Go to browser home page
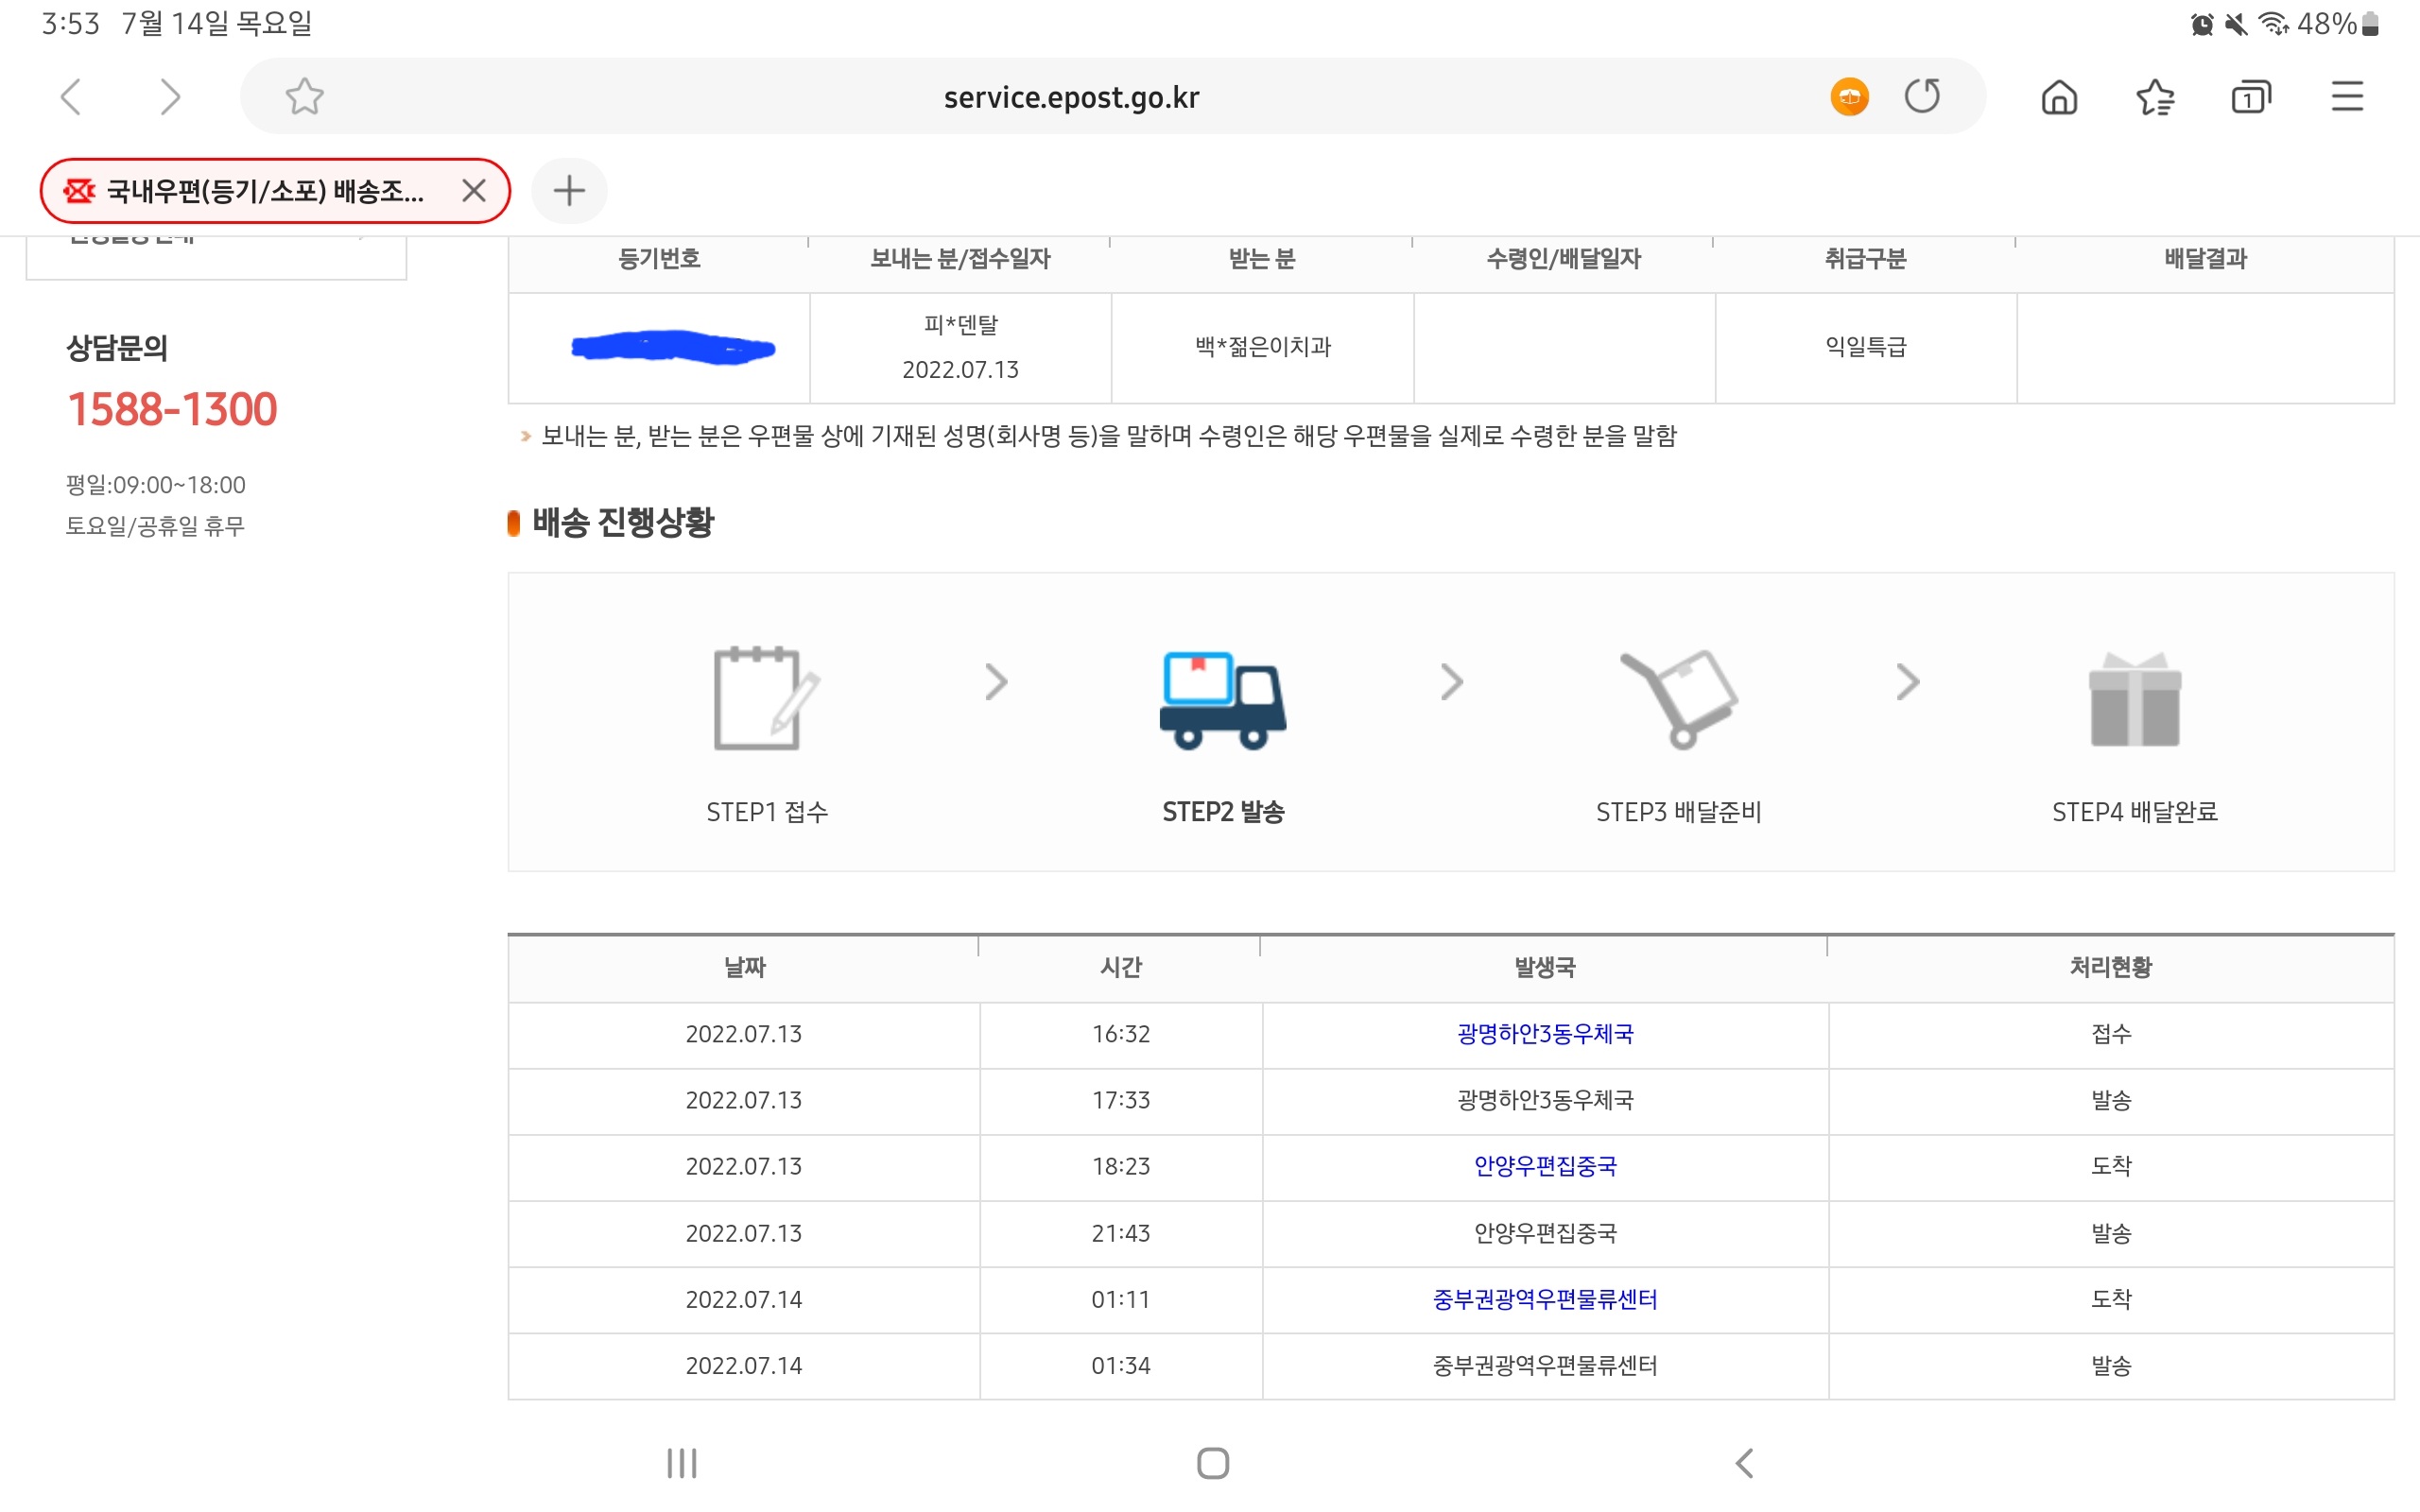This screenshot has height=1512, width=2420. [x=2059, y=97]
